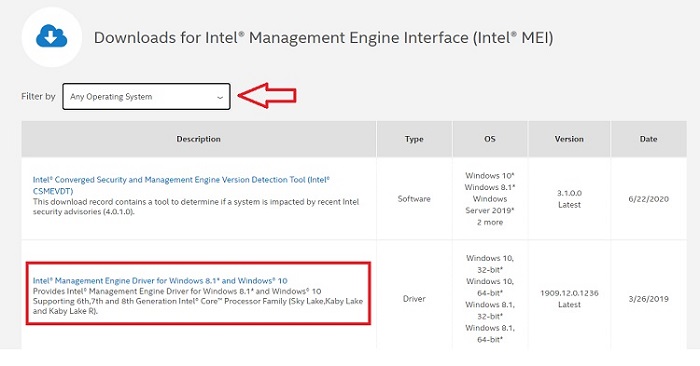Click version 3.1.0.0 Latest cell
This screenshot has width=700, height=366.
569,199
